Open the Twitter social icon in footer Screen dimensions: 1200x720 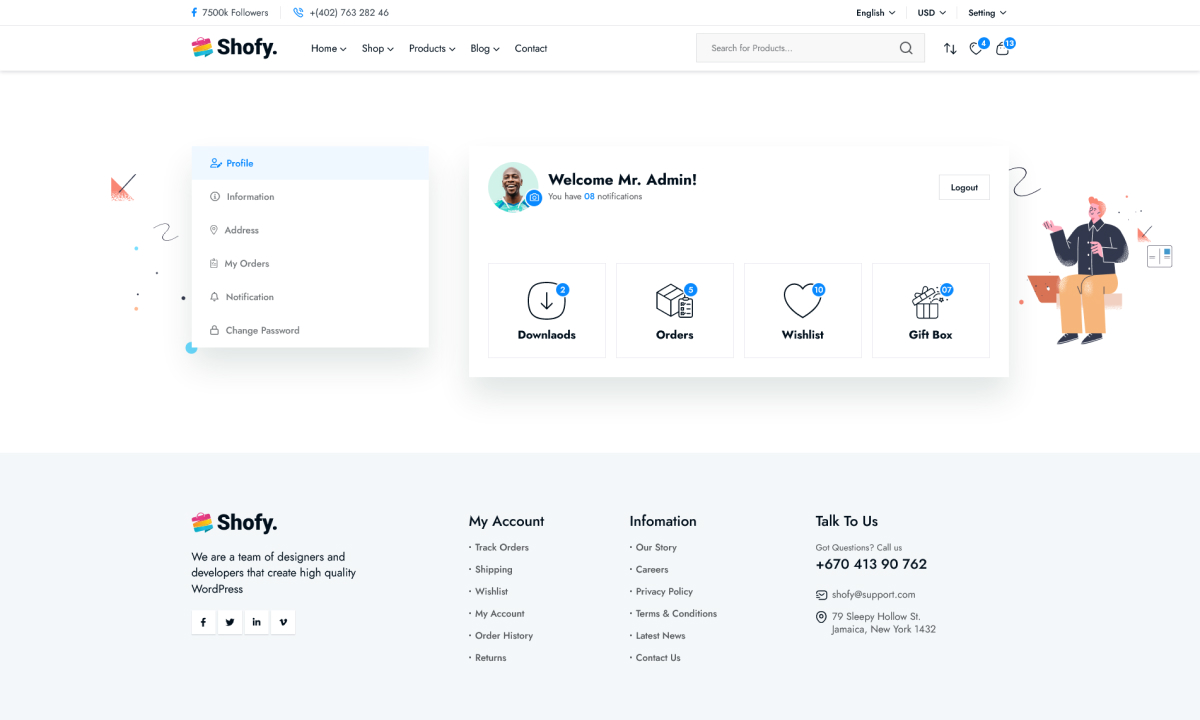tap(230, 622)
